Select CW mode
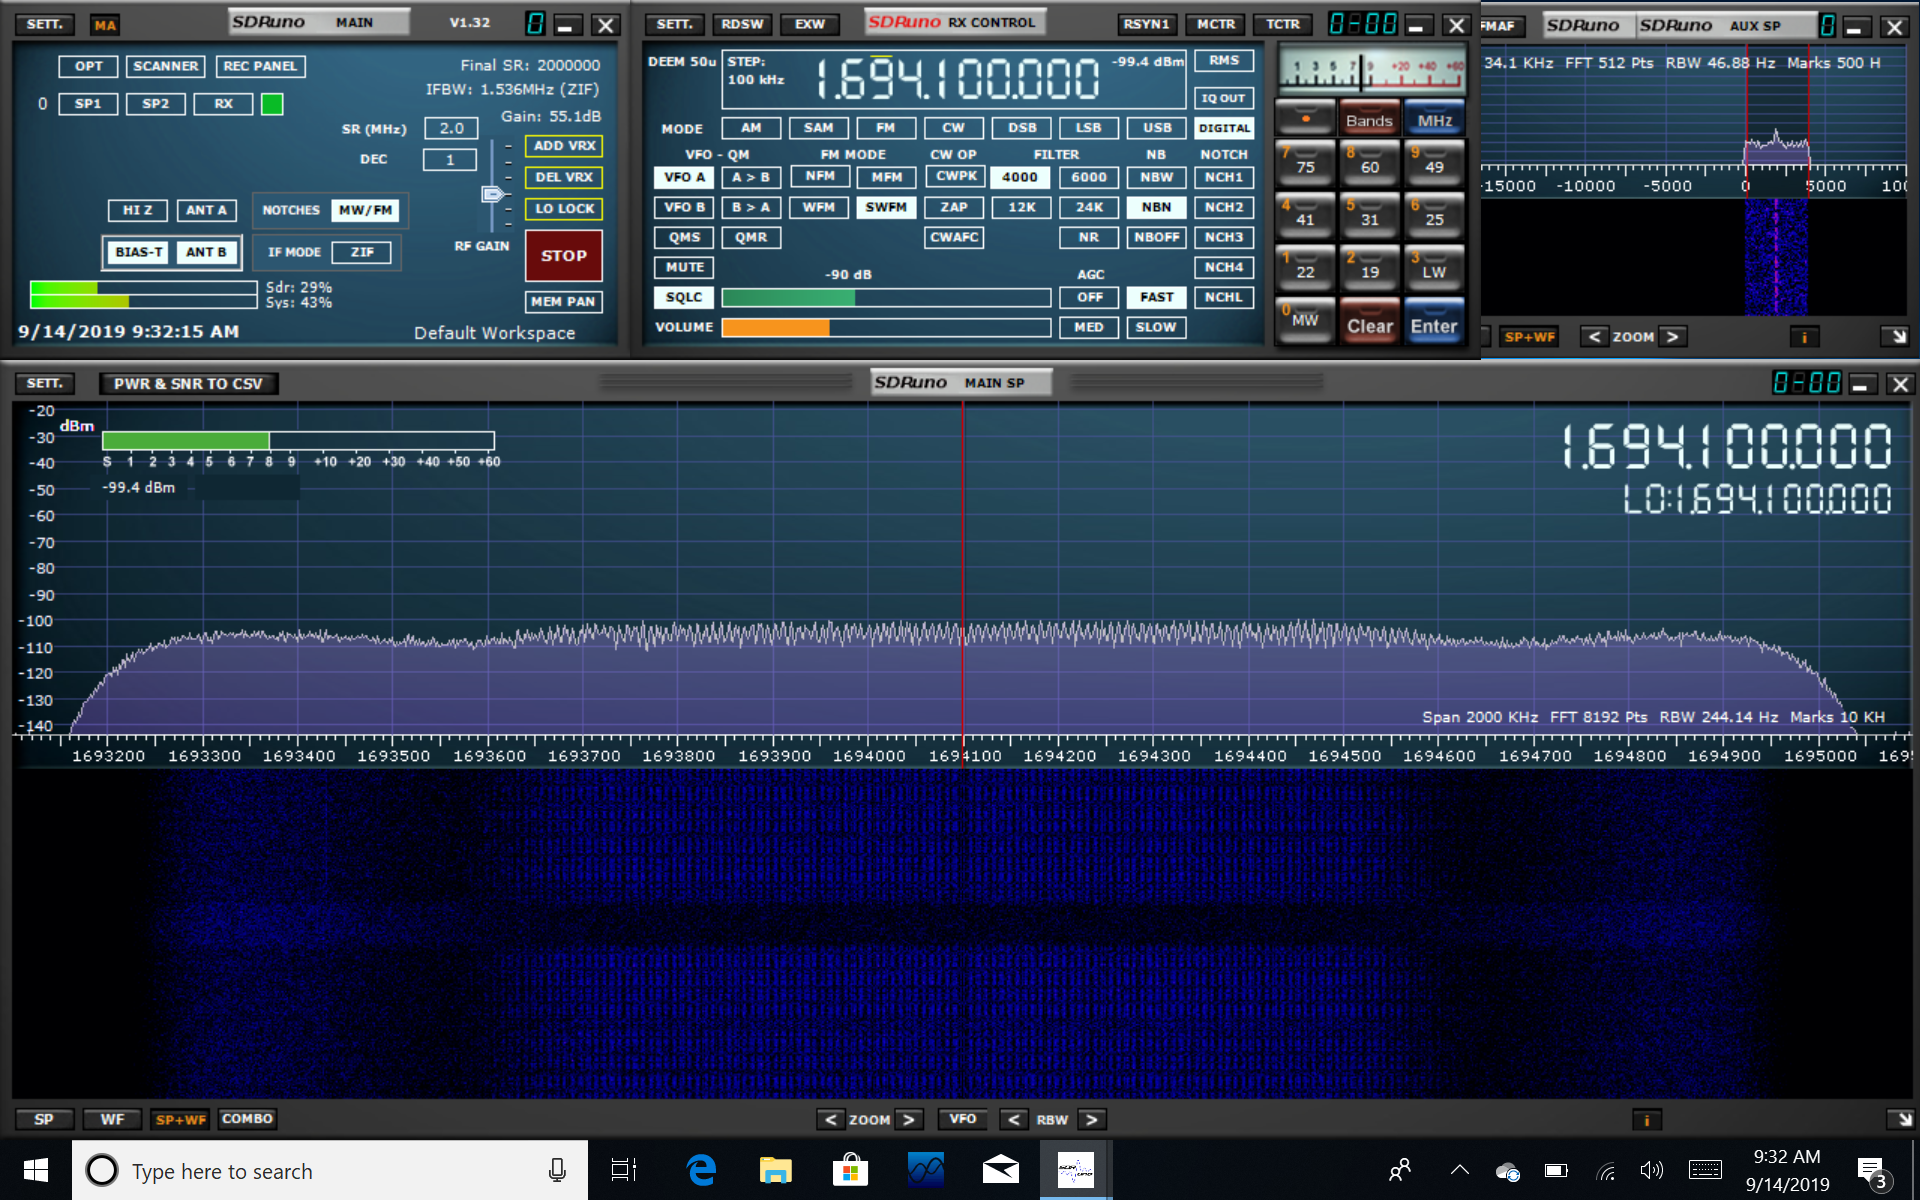The height and width of the screenshot is (1200, 1920). pos(953,128)
